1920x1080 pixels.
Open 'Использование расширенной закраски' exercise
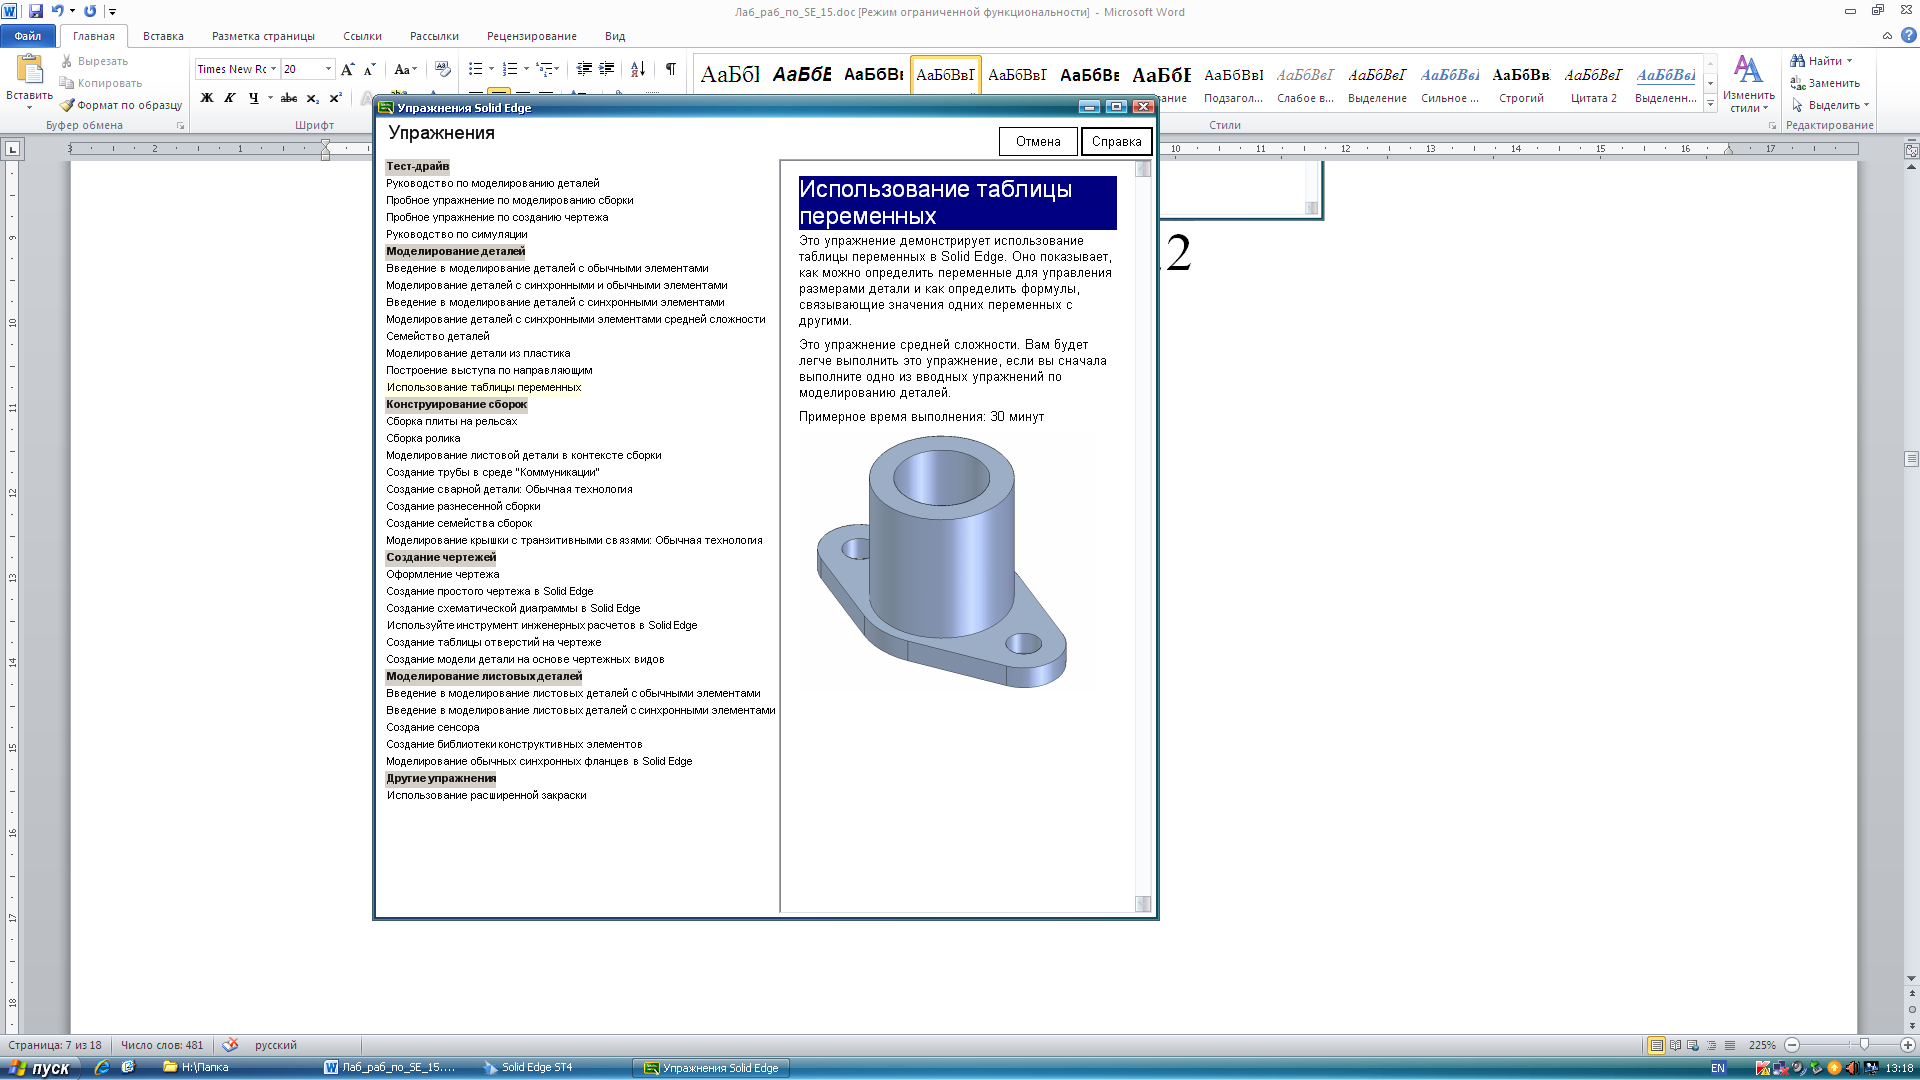coord(486,795)
